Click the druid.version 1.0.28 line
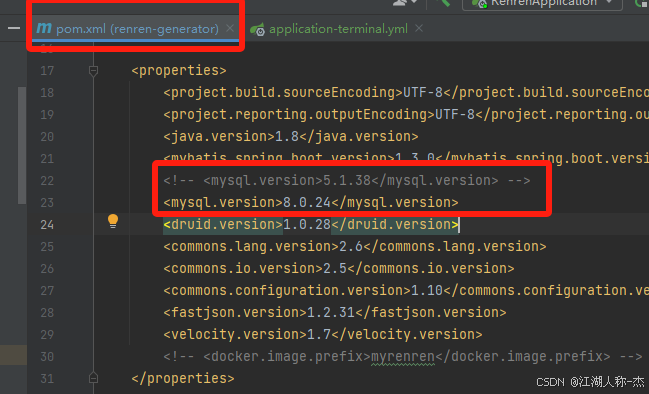This screenshot has width=649, height=394. pyautogui.click(x=311, y=224)
